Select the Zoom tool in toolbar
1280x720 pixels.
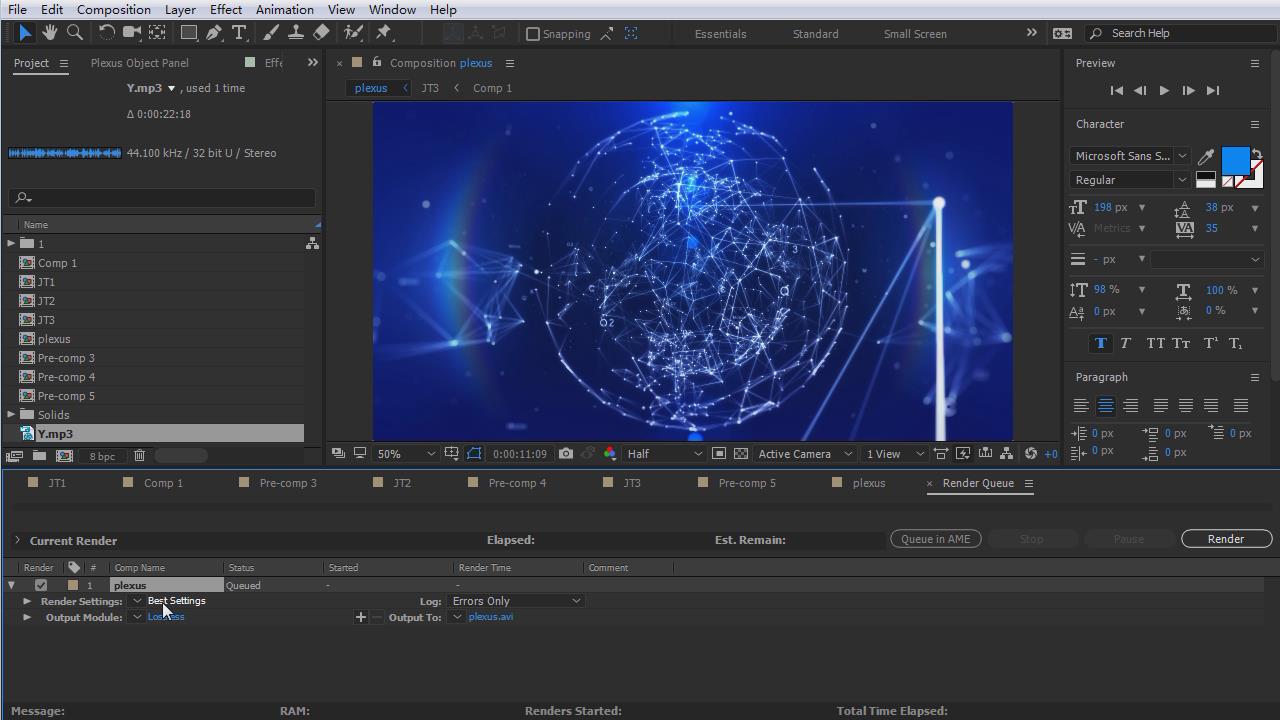click(74, 33)
